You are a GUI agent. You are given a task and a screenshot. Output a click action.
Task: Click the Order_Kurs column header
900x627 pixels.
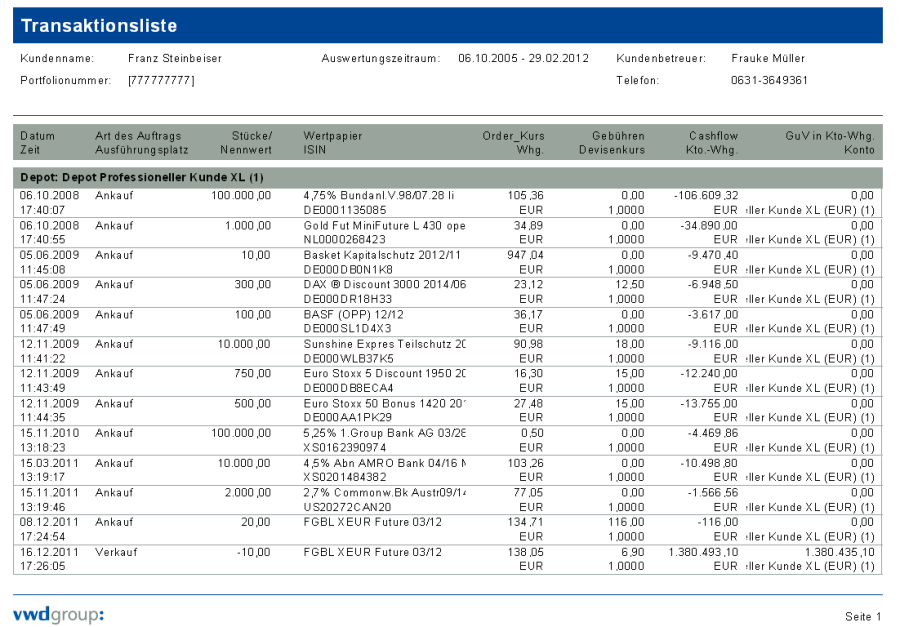point(512,136)
